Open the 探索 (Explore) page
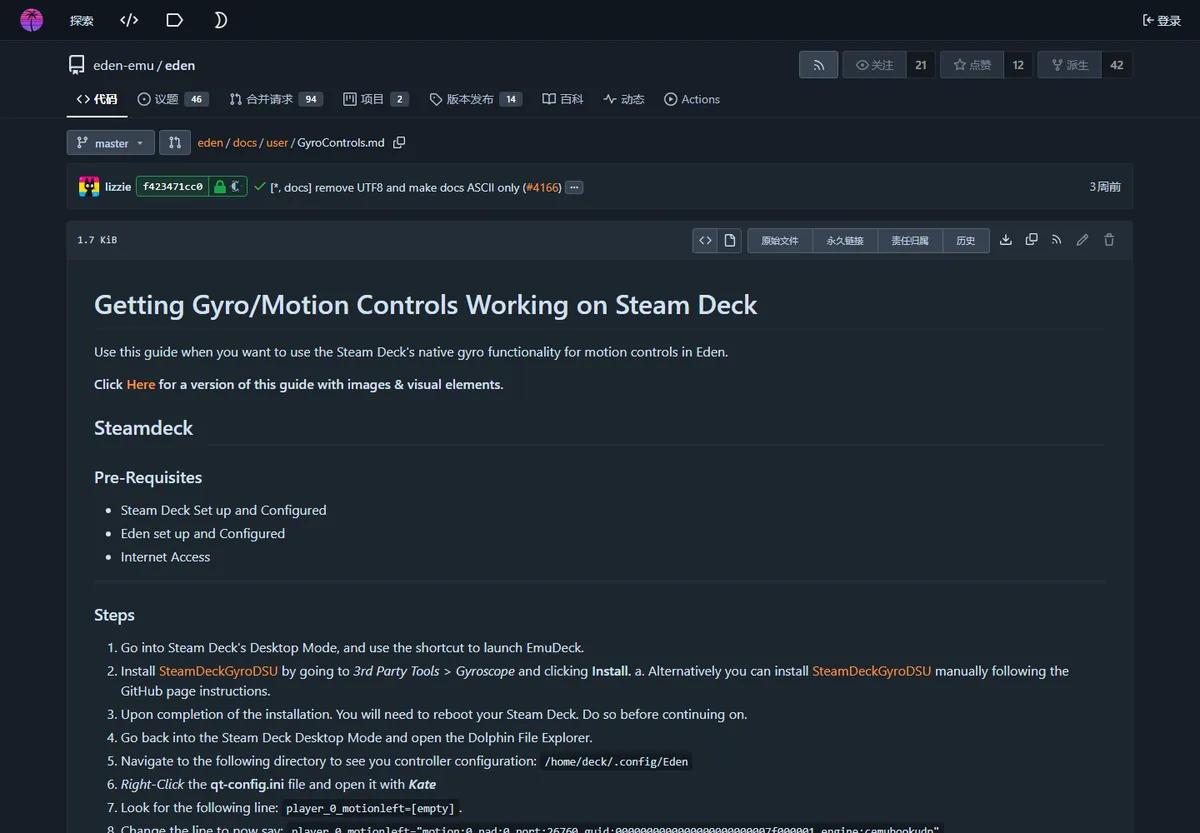This screenshot has width=1200, height=833. pyautogui.click(x=82, y=20)
